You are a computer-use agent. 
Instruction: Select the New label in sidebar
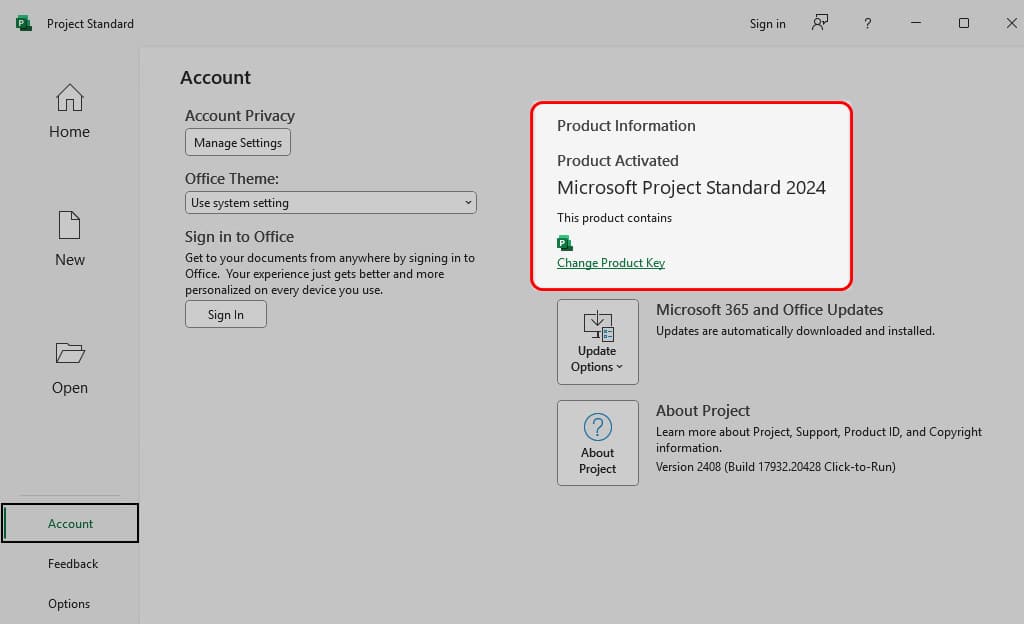click(x=70, y=260)
